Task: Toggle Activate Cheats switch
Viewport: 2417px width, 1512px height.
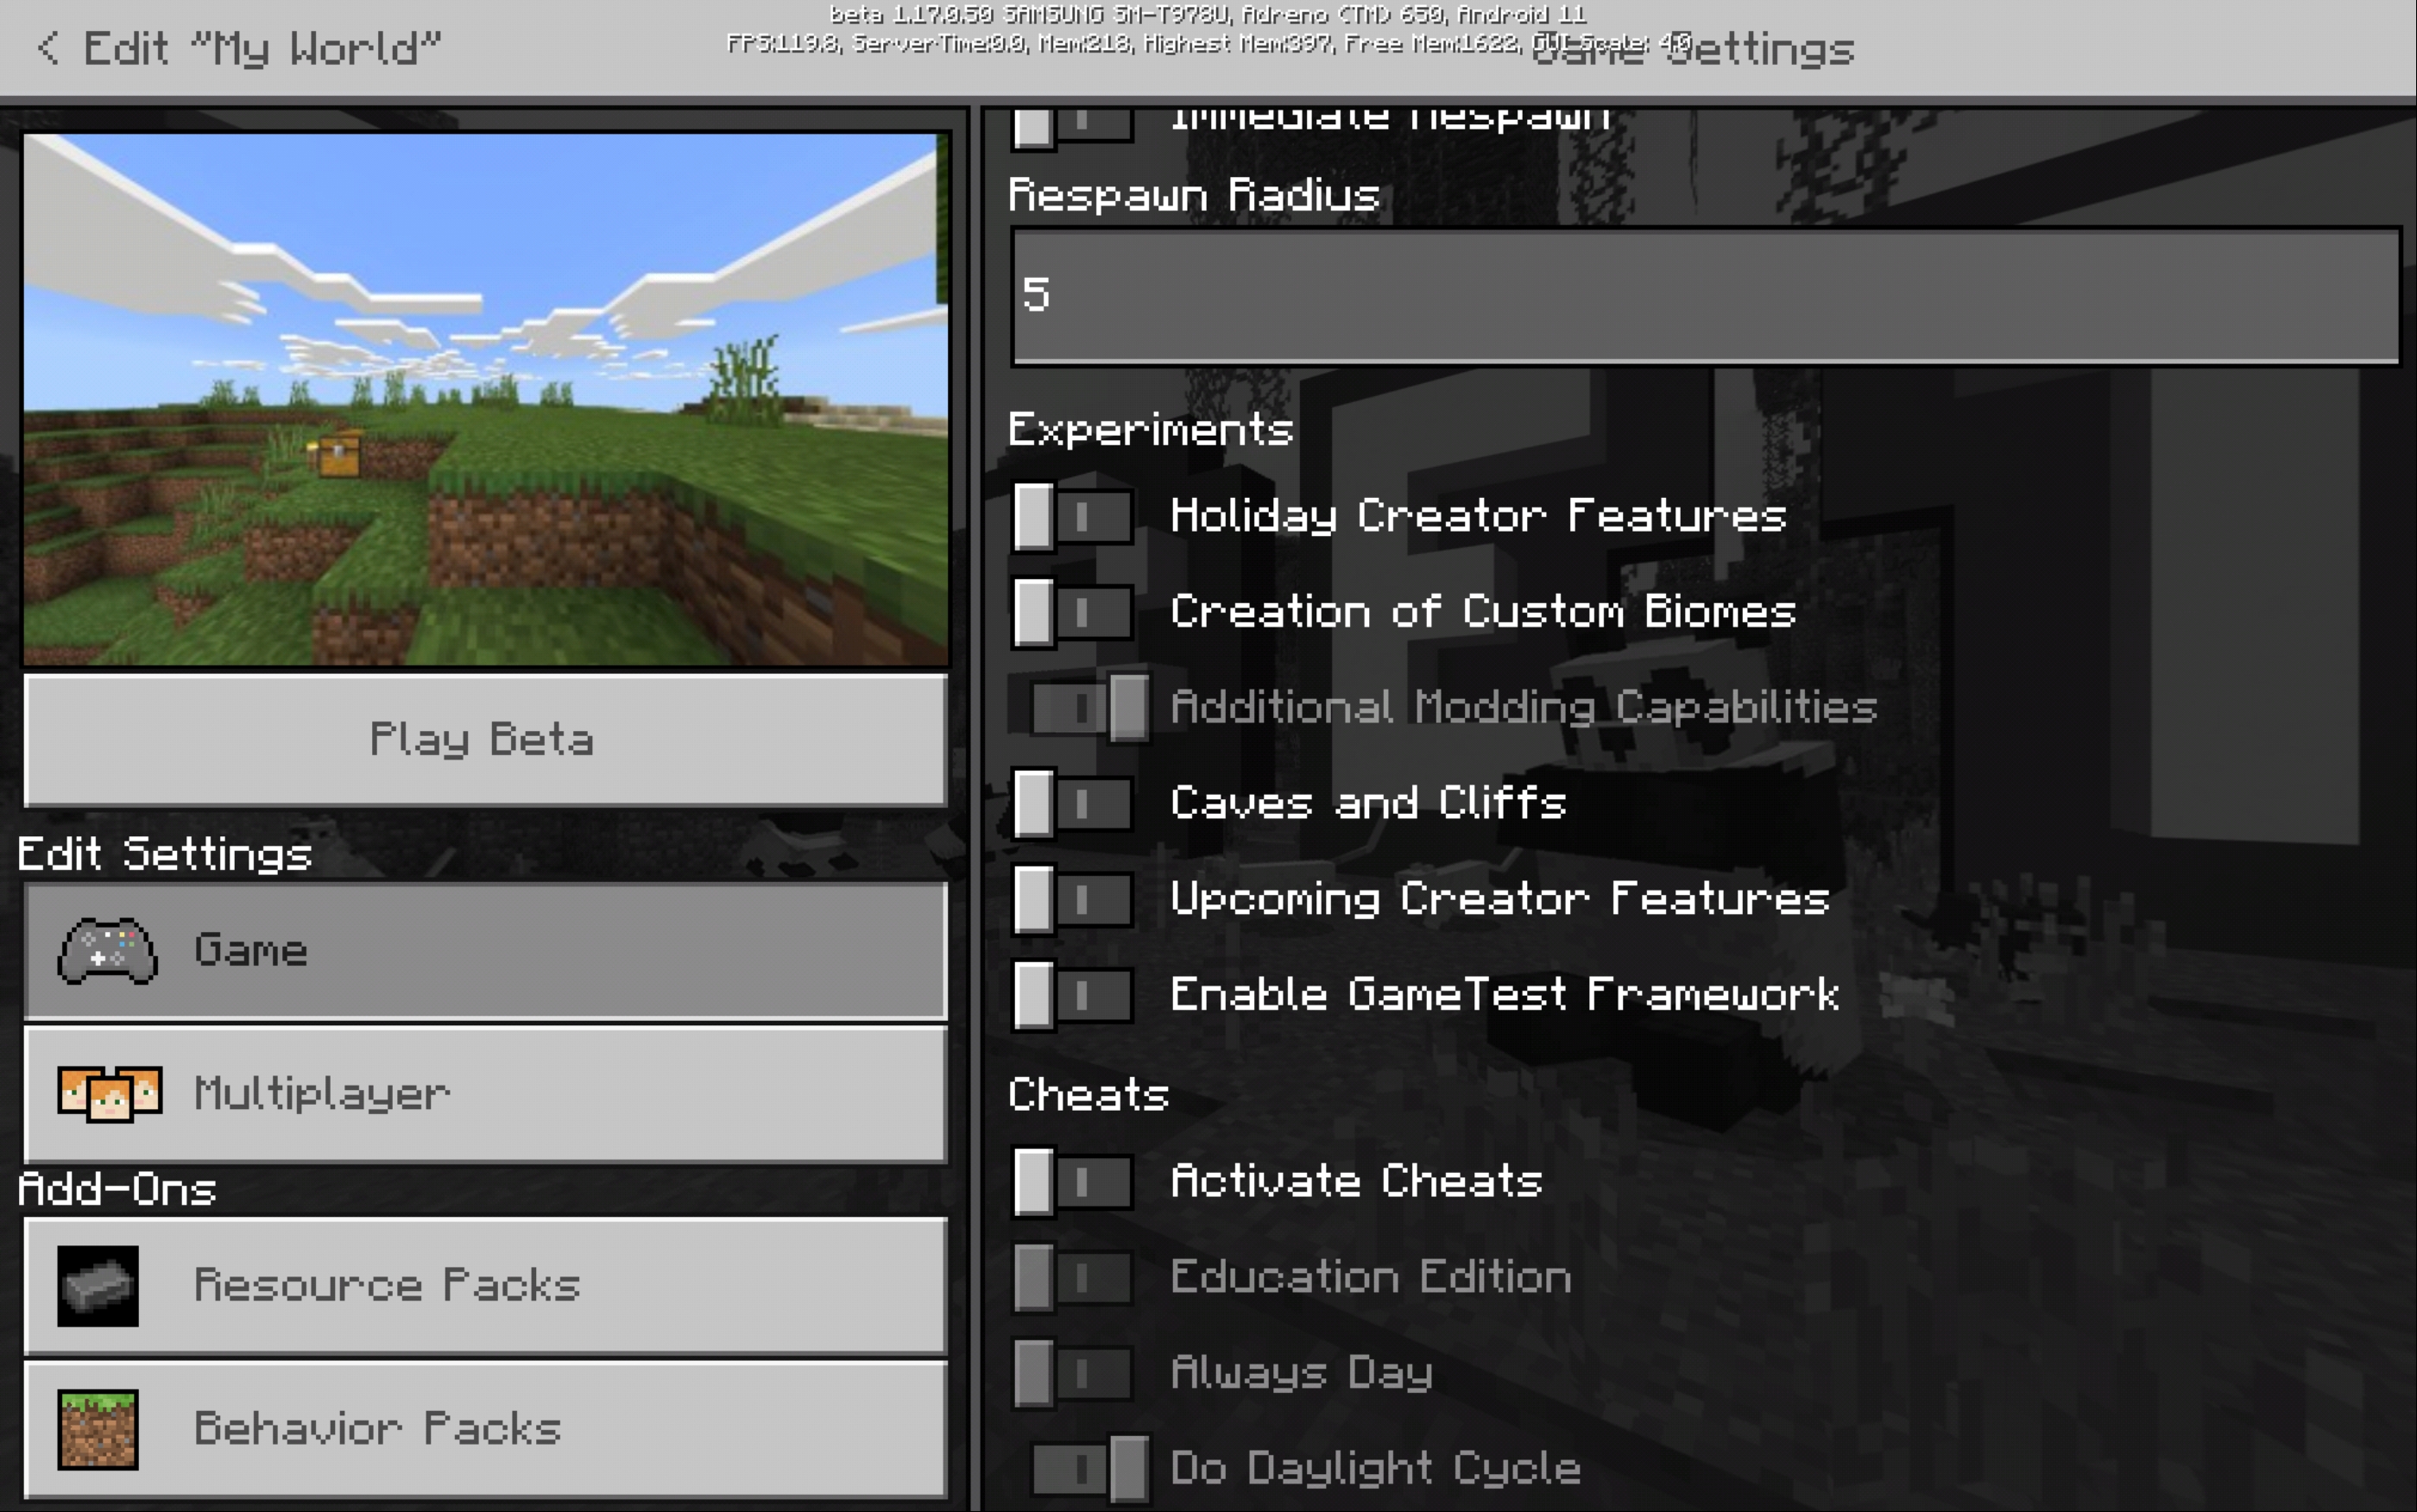Action: [1071, 1182]
